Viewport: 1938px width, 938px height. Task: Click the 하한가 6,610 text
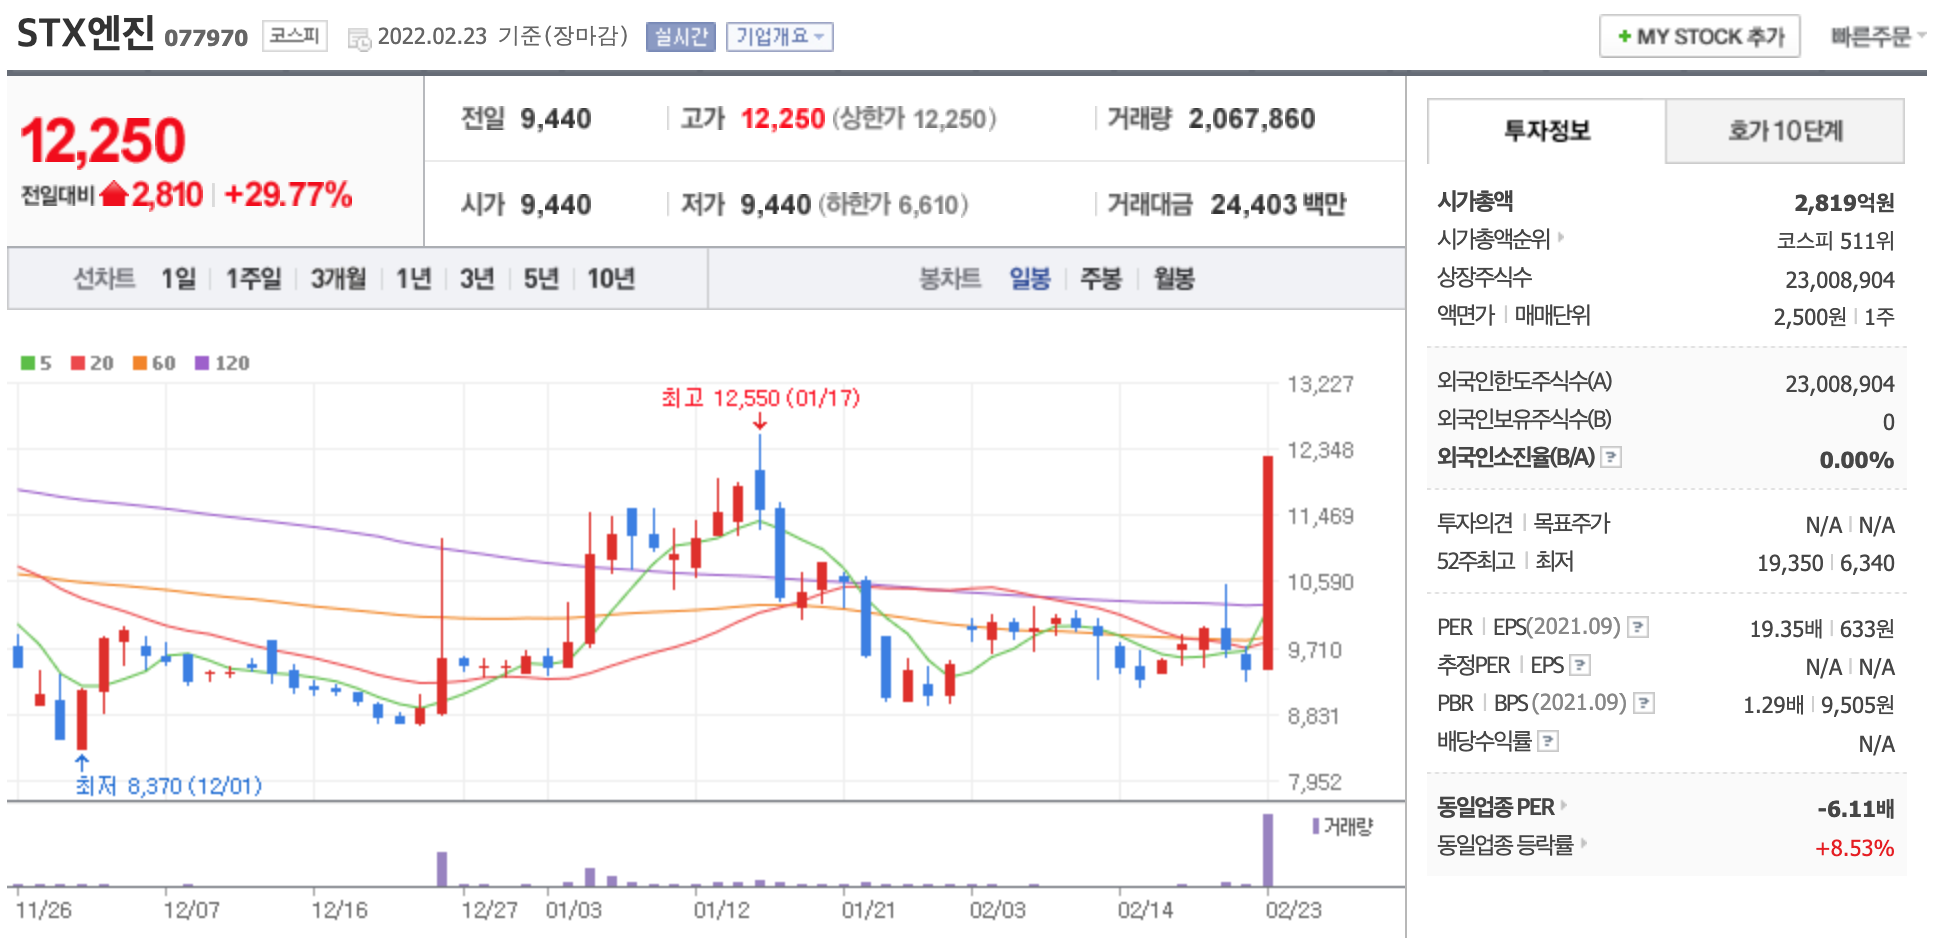click(893, 205)
